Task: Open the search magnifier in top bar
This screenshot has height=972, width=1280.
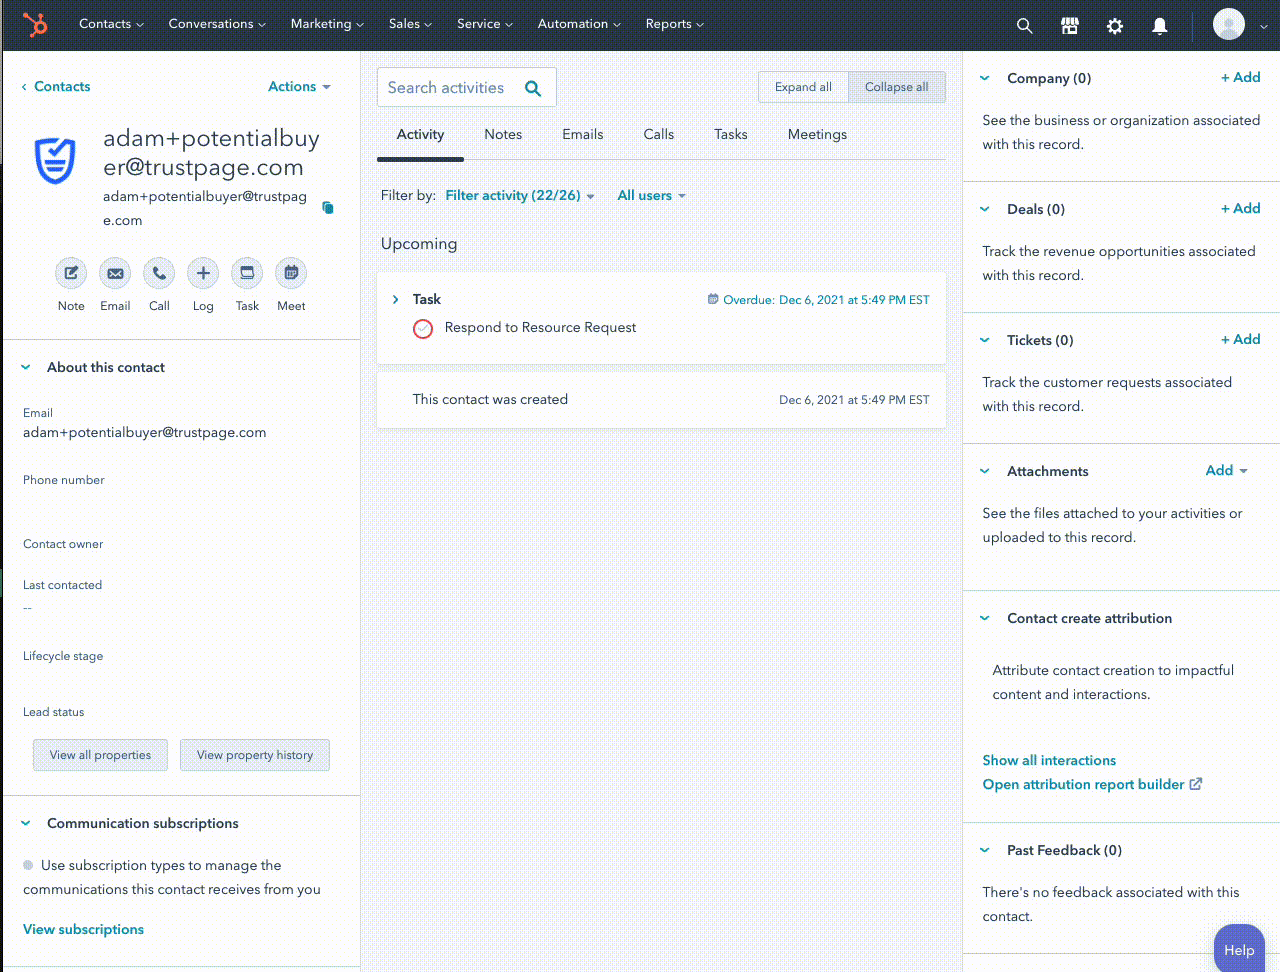Action: [1024, 26]
